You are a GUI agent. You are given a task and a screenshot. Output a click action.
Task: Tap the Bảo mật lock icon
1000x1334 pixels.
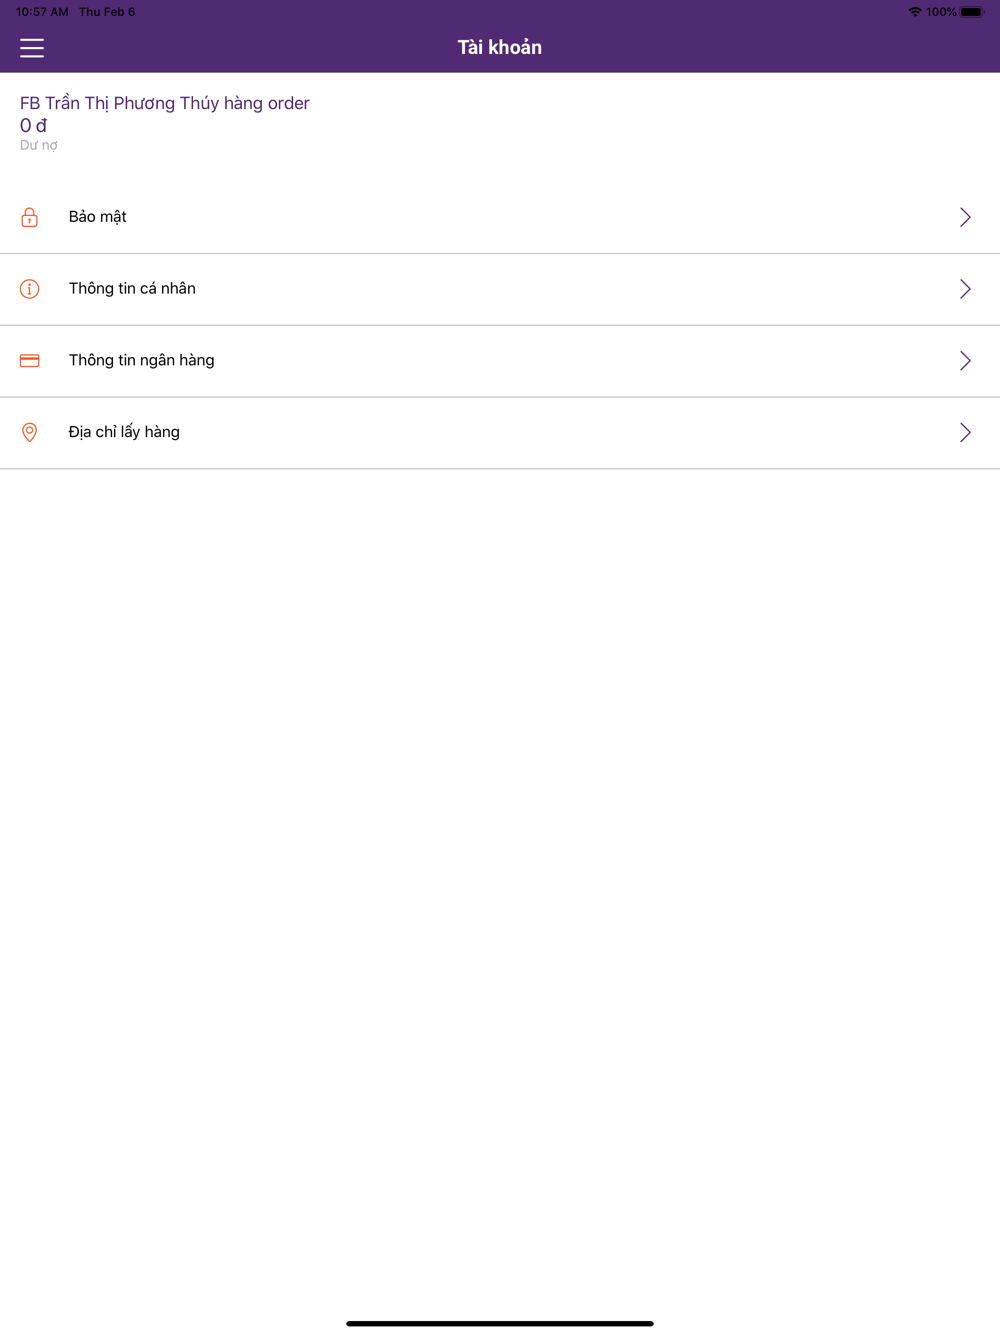pos(30,217)
